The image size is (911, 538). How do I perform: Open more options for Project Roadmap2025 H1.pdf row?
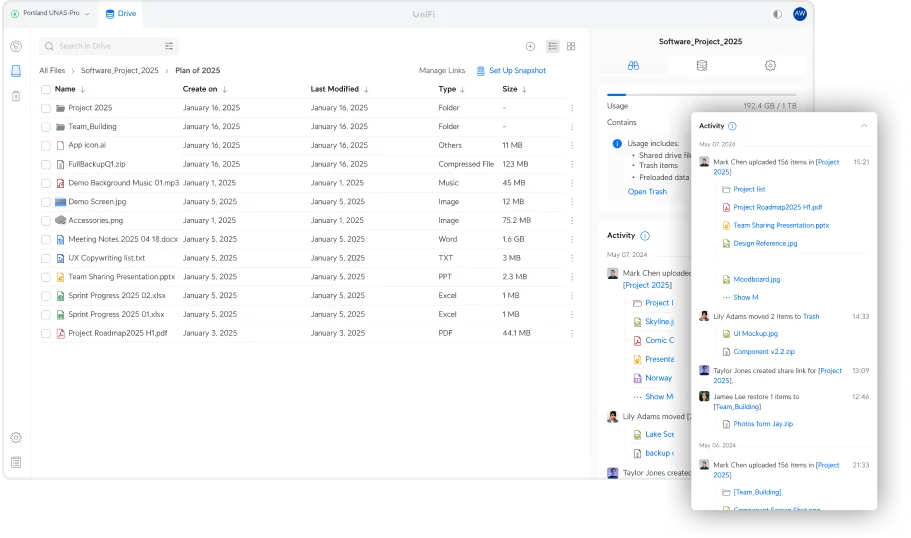pos(572,333)
